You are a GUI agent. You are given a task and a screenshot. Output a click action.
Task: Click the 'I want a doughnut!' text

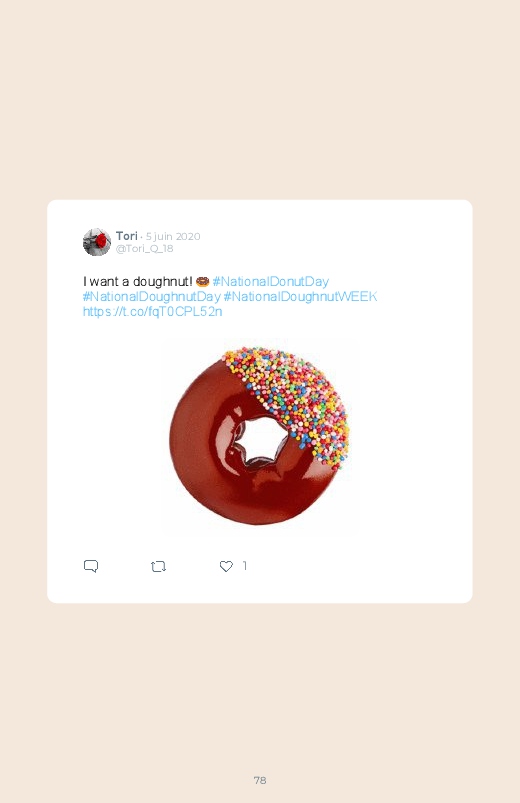click(138, 281)
